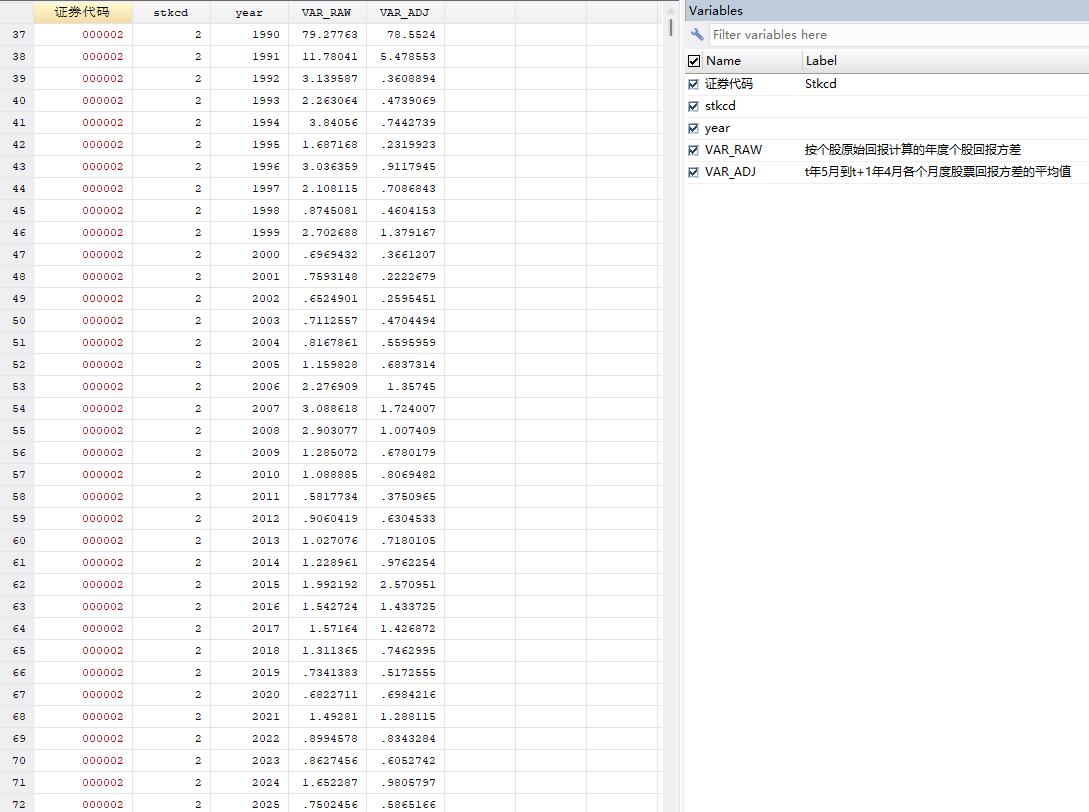Select the VAR_RAW column header in grid
The width and height of the screenshot is (1089, 812).
click(327, 13)
